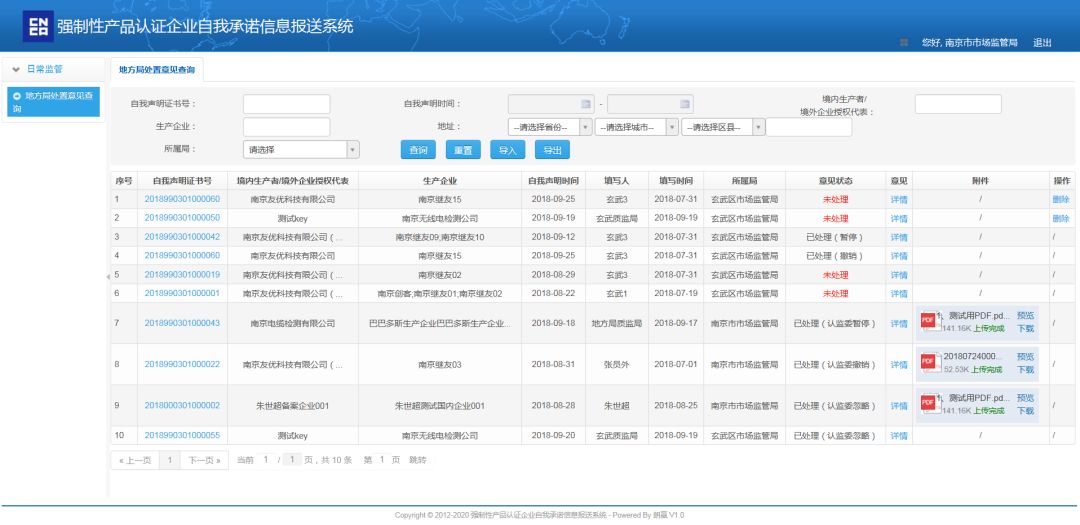Viewport: 1080px width, 525px height.
Task: Click 退出 to log out
Action: click(x=1042, y=42)
